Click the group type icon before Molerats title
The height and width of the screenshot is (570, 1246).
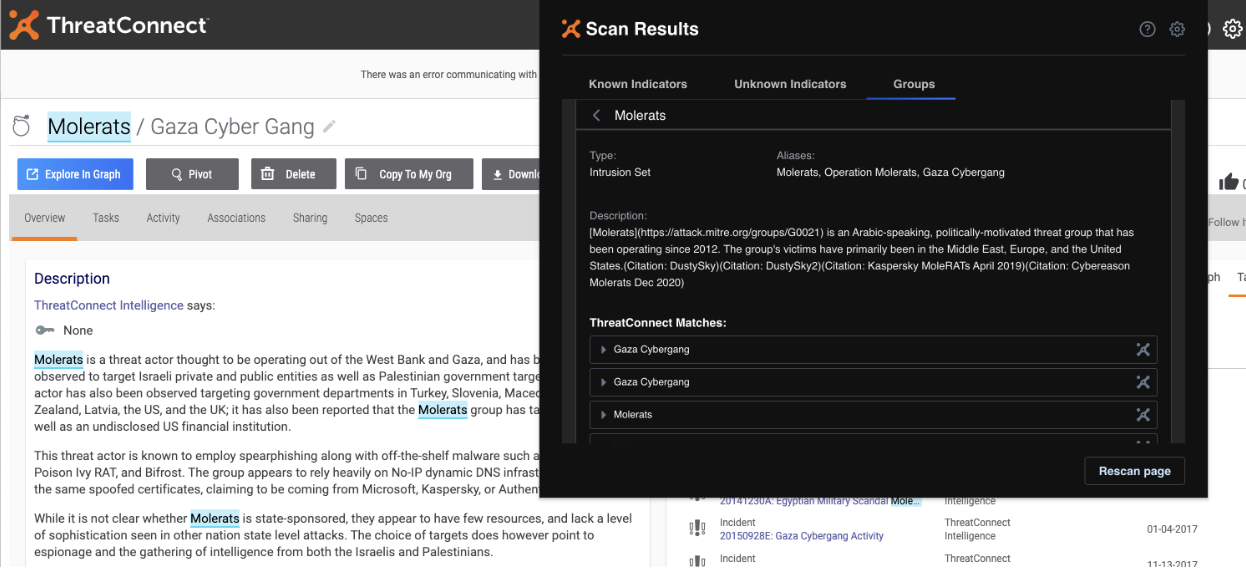click(21, 126)
